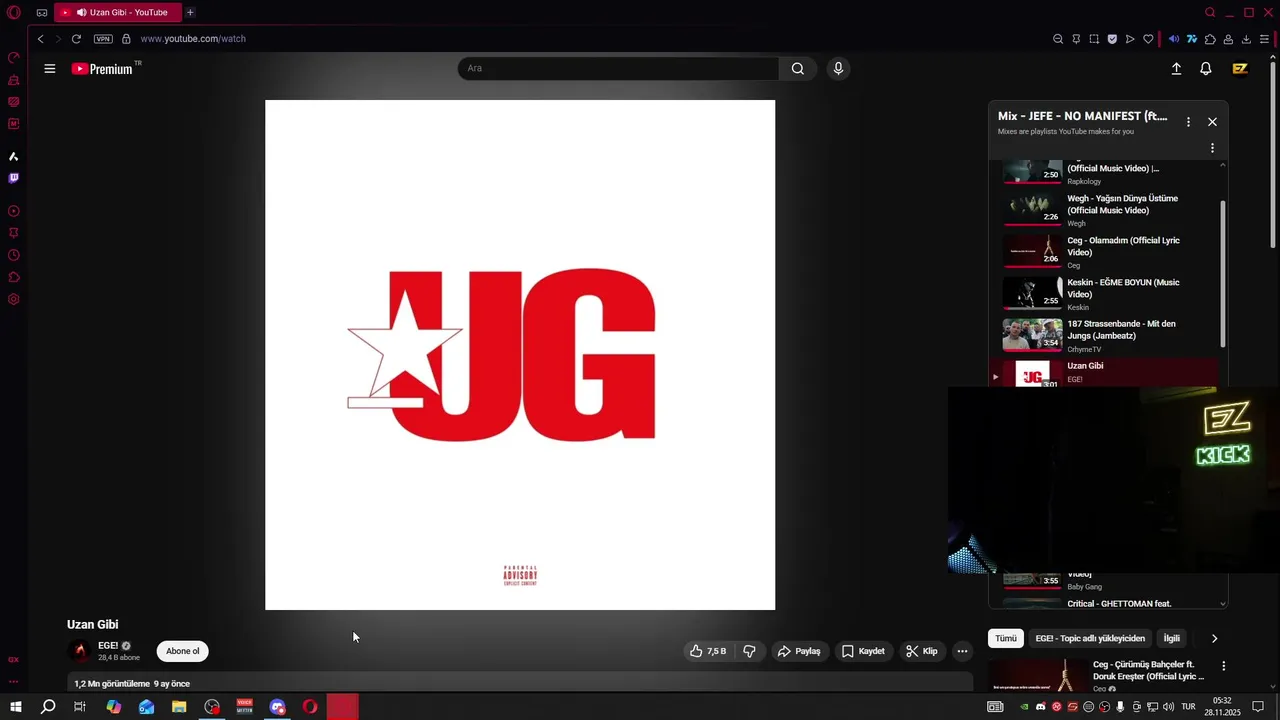This screenshot has width=1280, height=720.
Task: Open the Player icon in the sidebar
Action: [x=14, y=211]
